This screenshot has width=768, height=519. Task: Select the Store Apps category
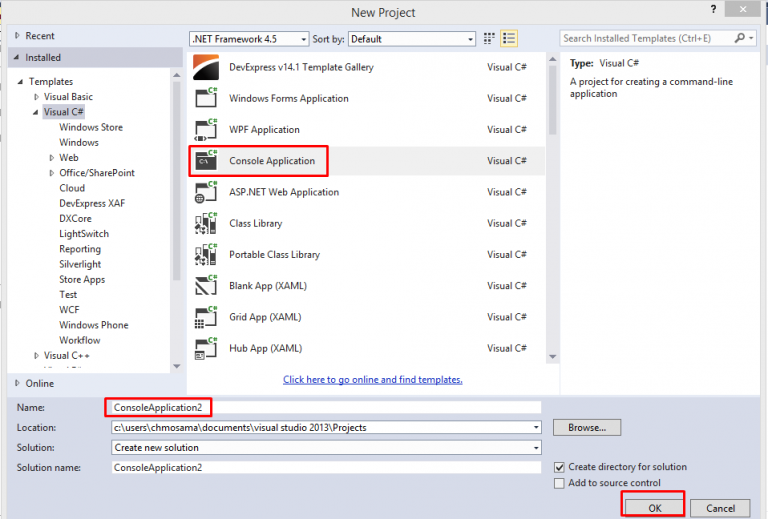tap(82, 280)
